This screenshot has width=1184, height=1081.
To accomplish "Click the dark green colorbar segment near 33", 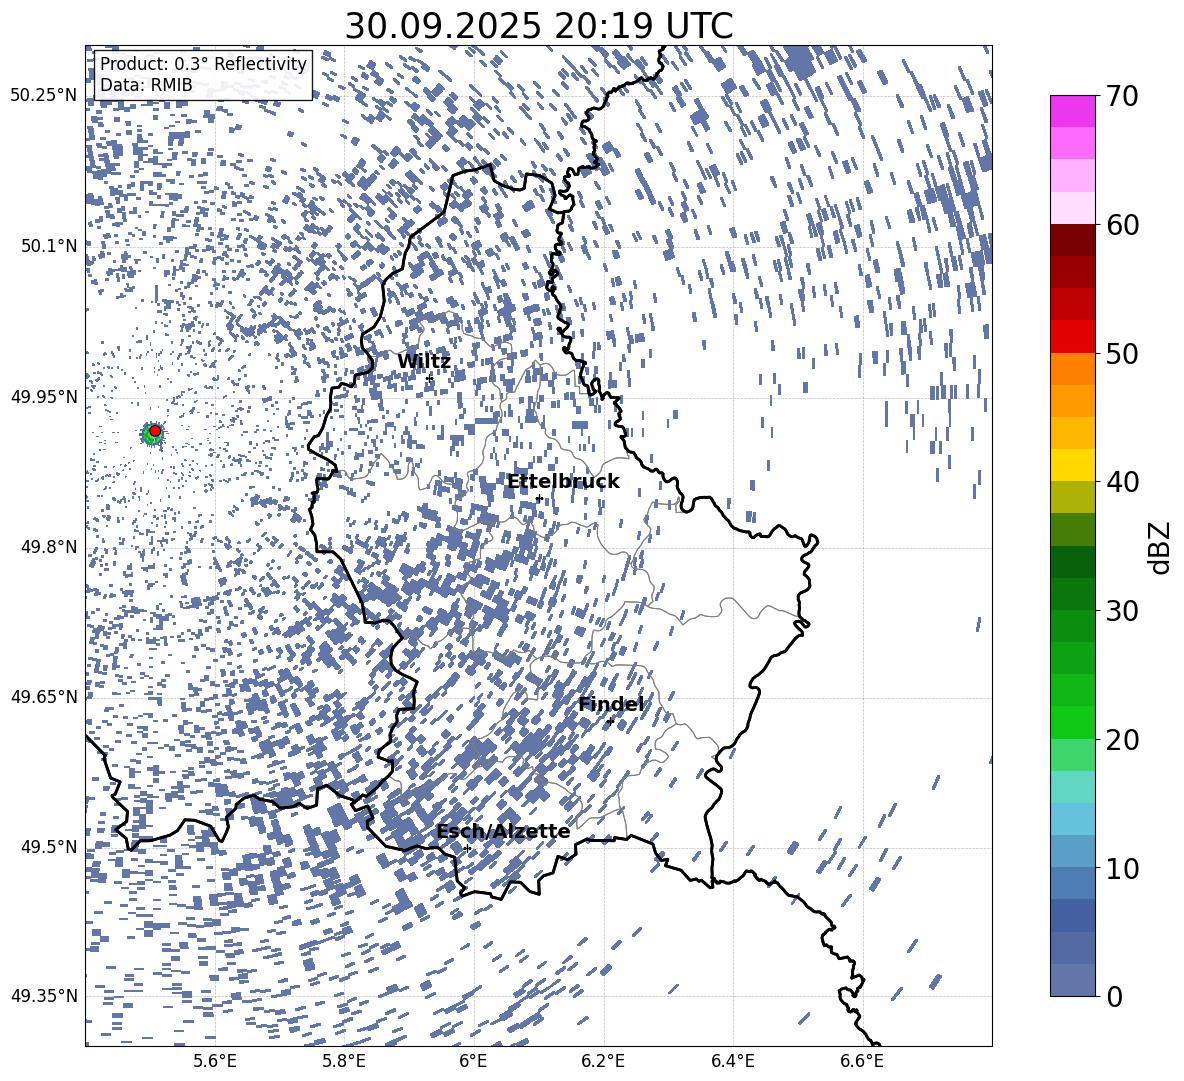I will (x=1072, y=562).
